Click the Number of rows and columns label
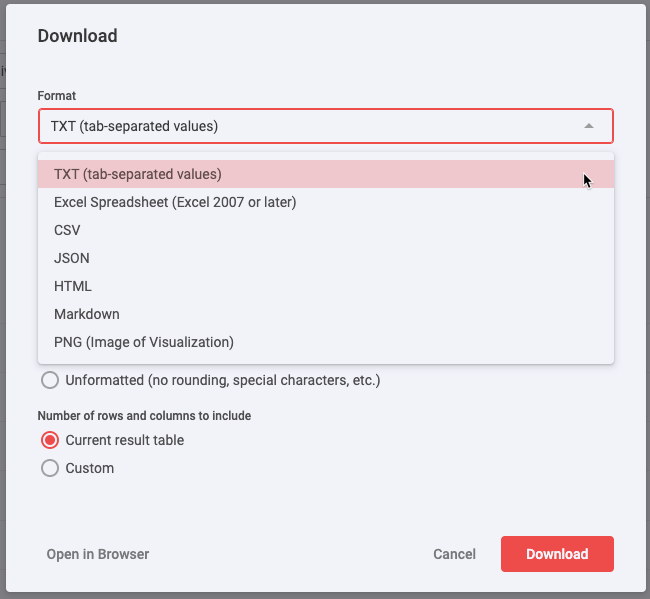 (x=144, y=416)
